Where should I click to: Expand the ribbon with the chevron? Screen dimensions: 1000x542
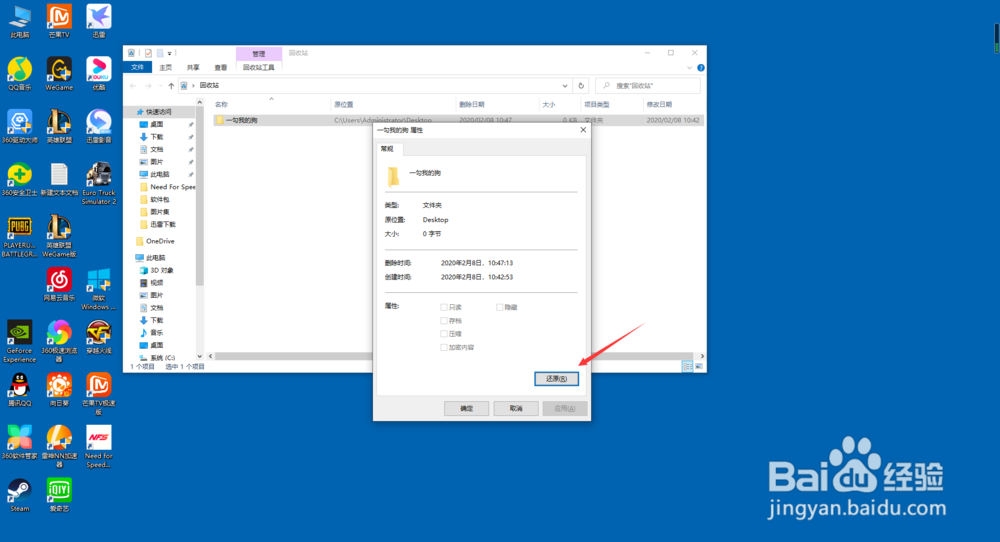click(x=689, y=68)
